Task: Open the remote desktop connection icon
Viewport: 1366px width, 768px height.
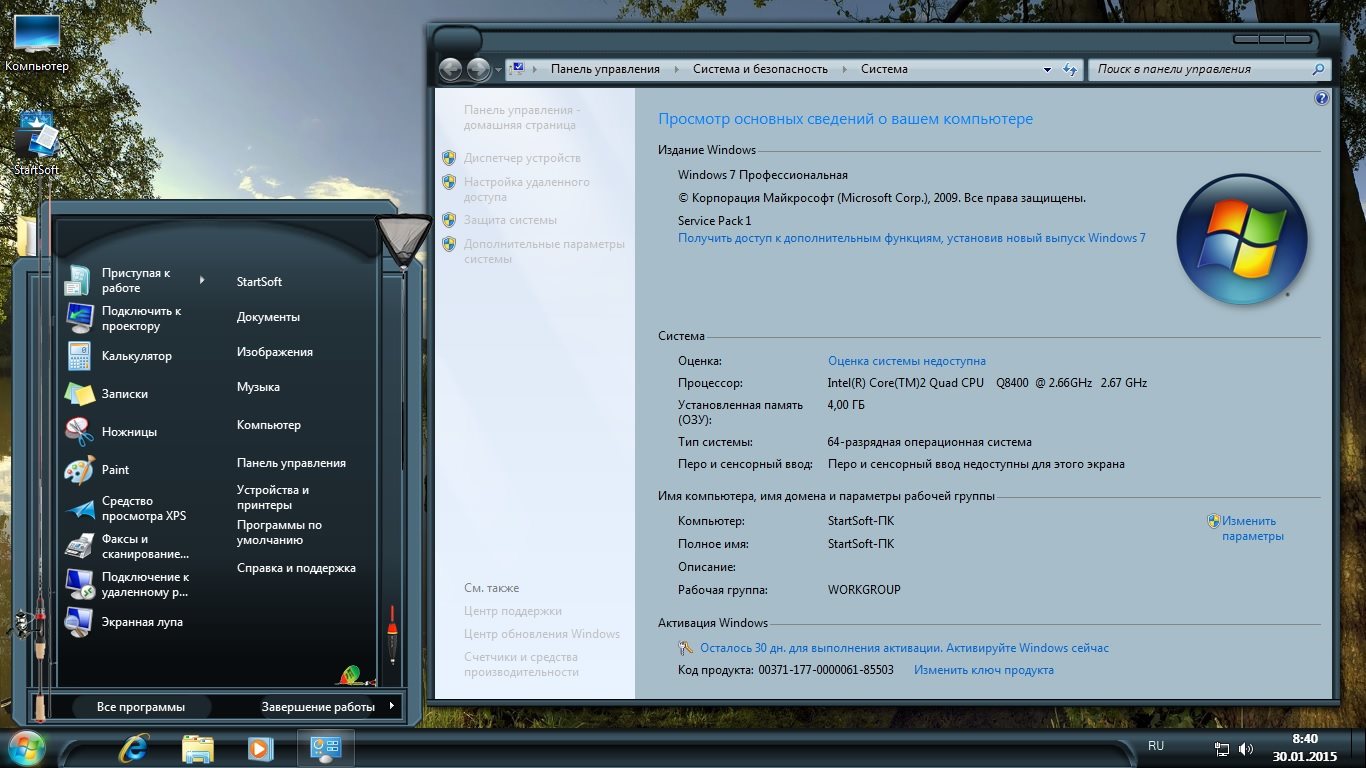Action: click(80, 584)
